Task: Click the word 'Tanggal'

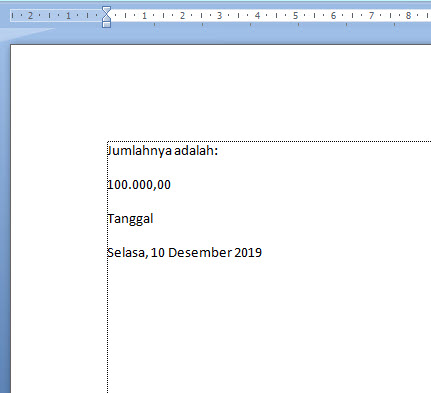Action: (130, 219)
